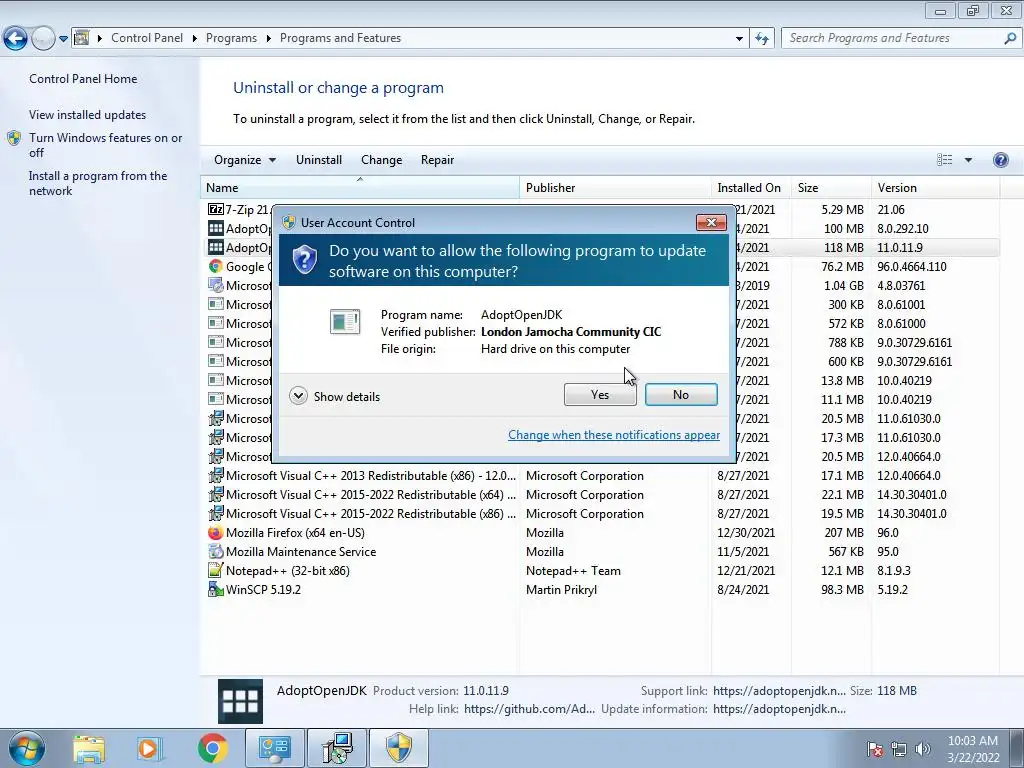Go back with the back arrow button

pyautogui.click(x=15, y=39)
